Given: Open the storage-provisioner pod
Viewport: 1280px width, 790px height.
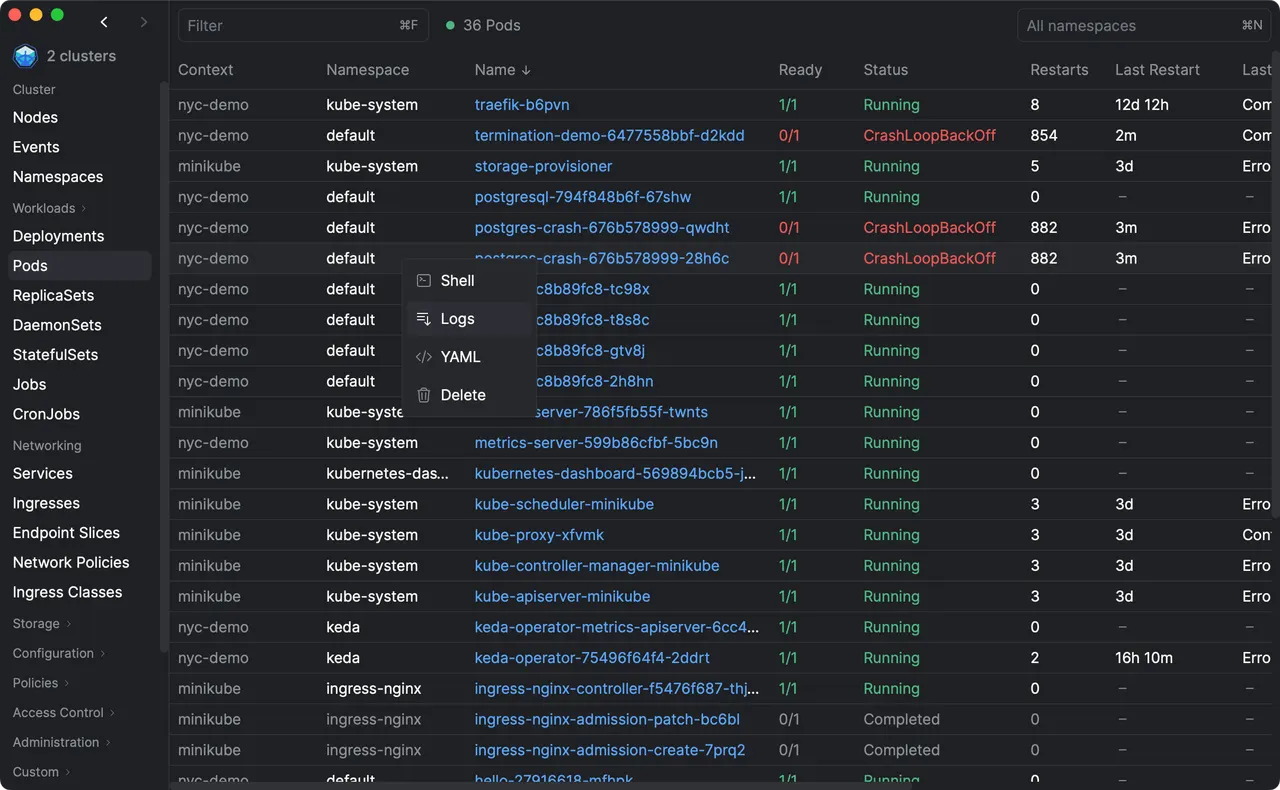Looking at the screenshot, I should coord(543,166).
